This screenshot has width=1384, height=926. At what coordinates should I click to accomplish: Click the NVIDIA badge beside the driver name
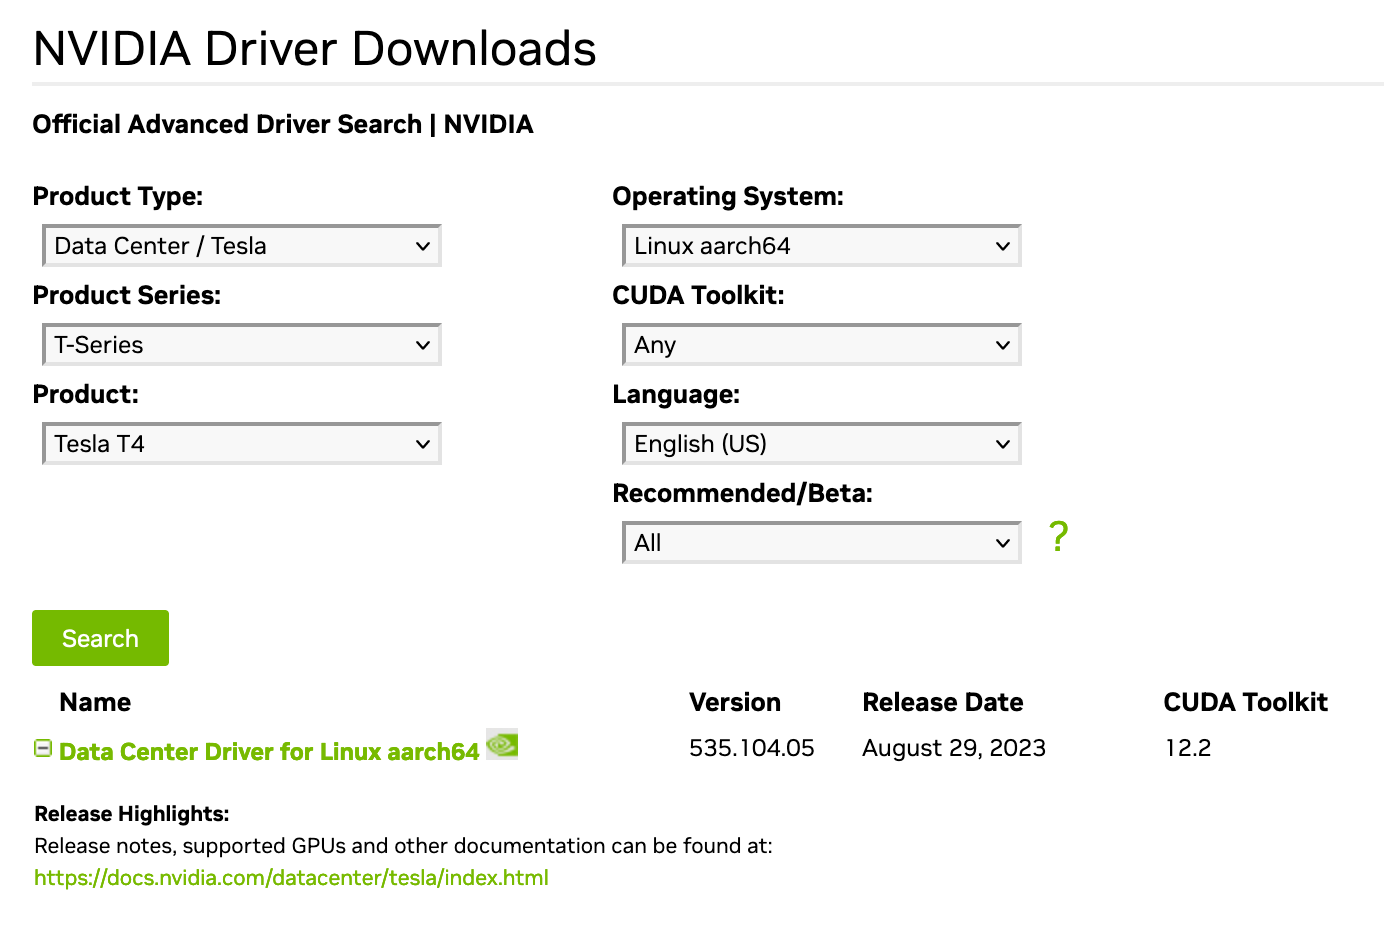coord(502,745)
